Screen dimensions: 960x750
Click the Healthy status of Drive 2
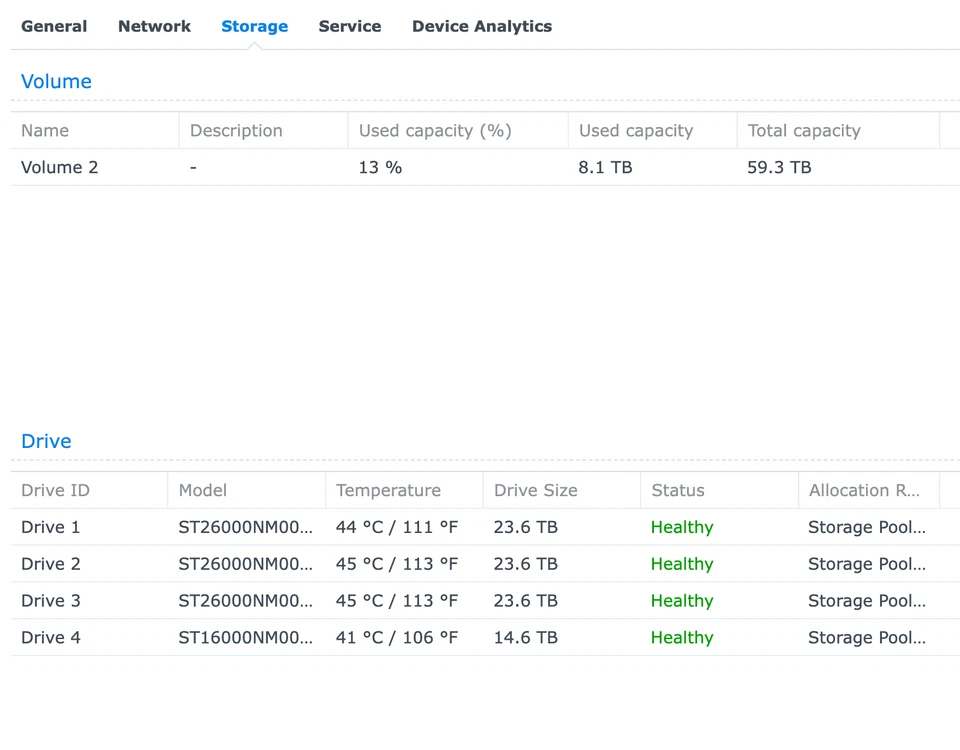[x=682, y=564]
